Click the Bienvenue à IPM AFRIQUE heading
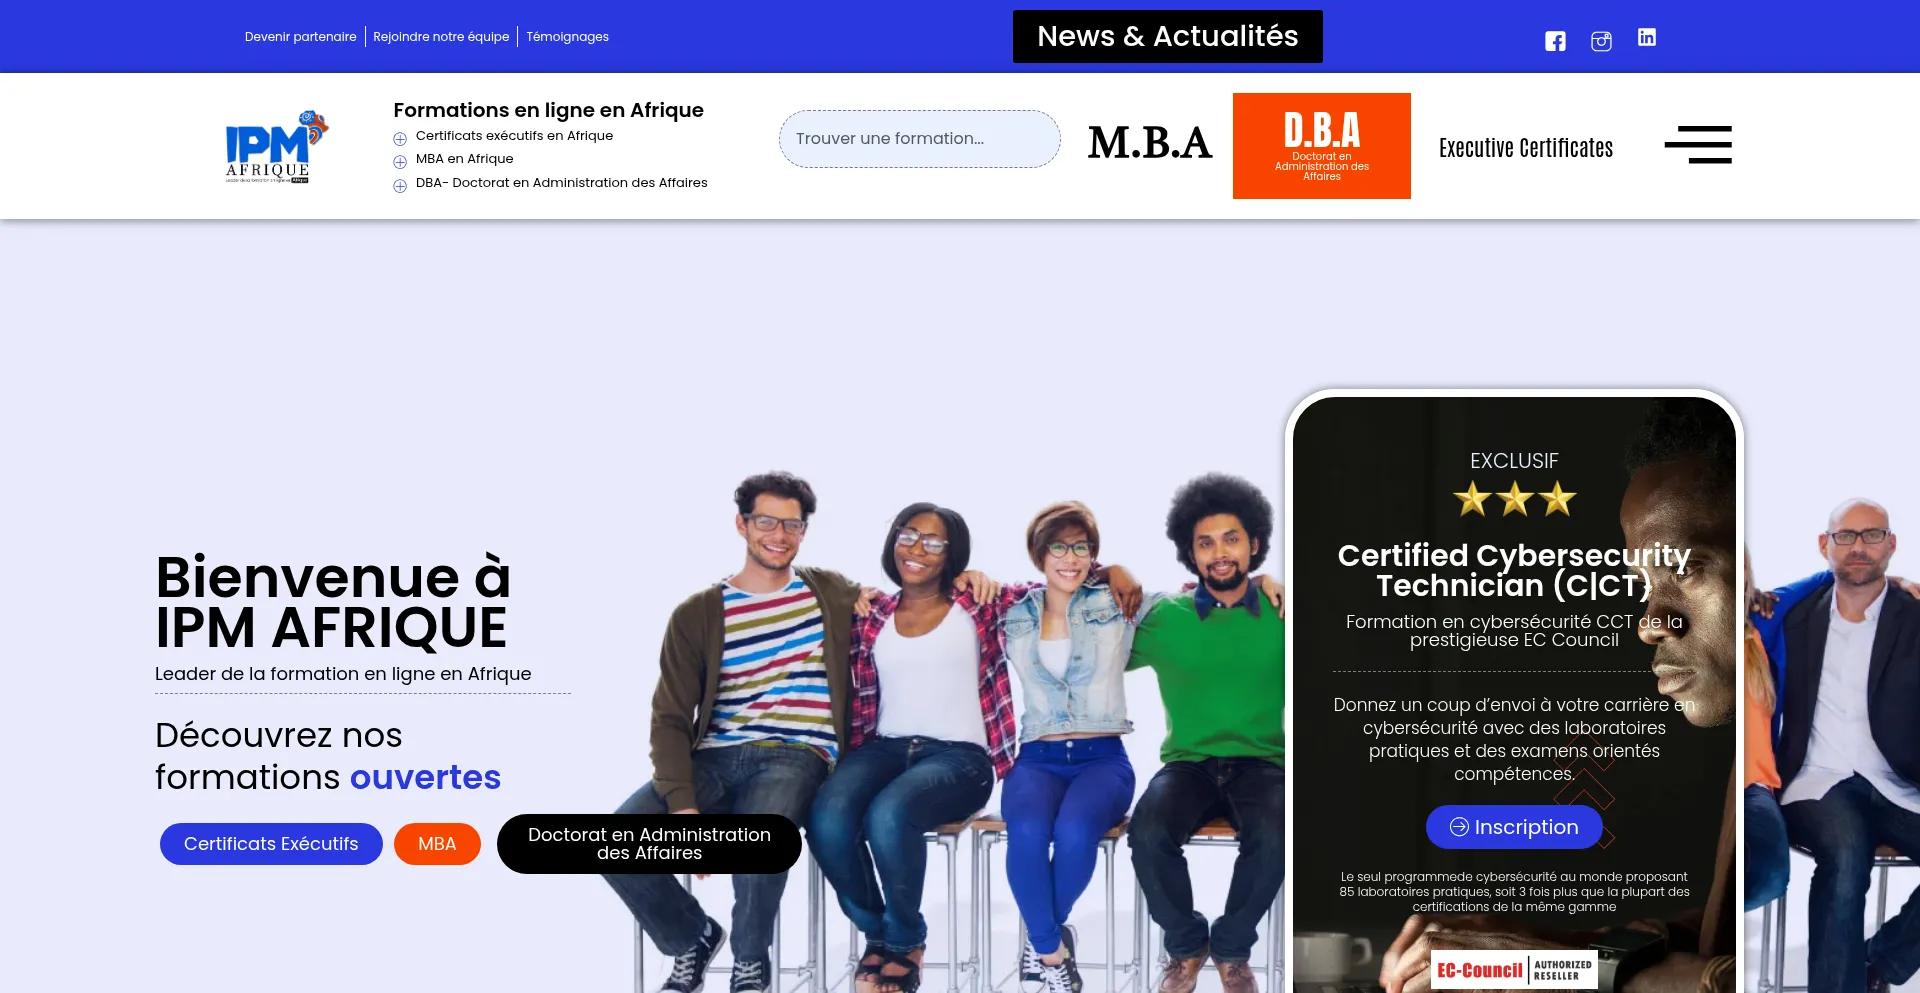Viewport: 1920px width, 993px height. pyautogui.click(x=333, y=602)
